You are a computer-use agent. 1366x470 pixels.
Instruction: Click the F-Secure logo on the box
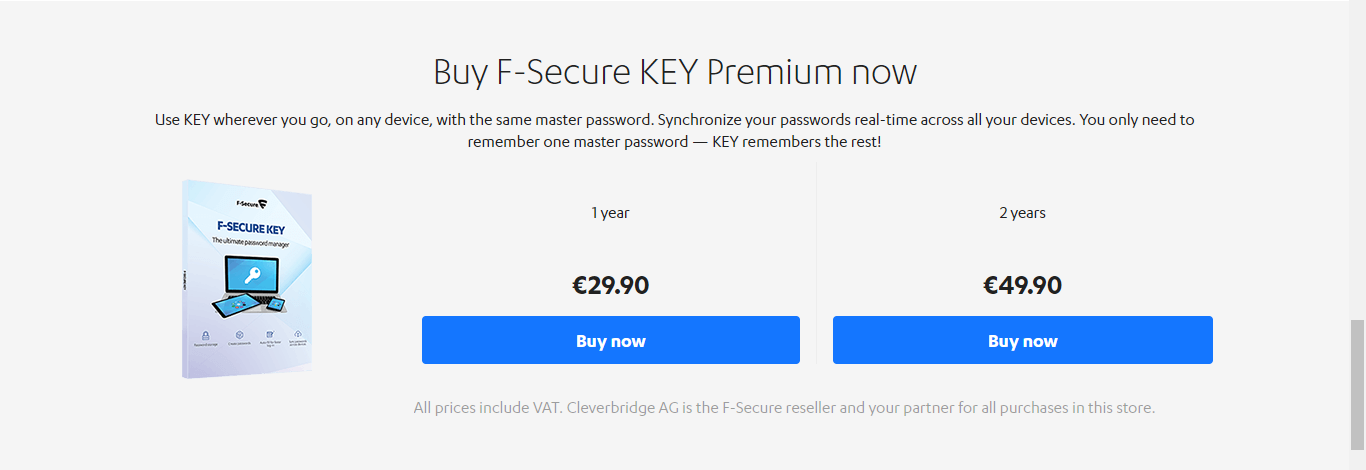pos(251,203)
